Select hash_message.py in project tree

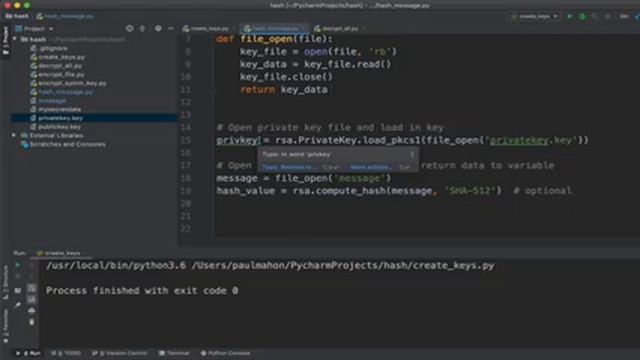(x=65, y=92)
